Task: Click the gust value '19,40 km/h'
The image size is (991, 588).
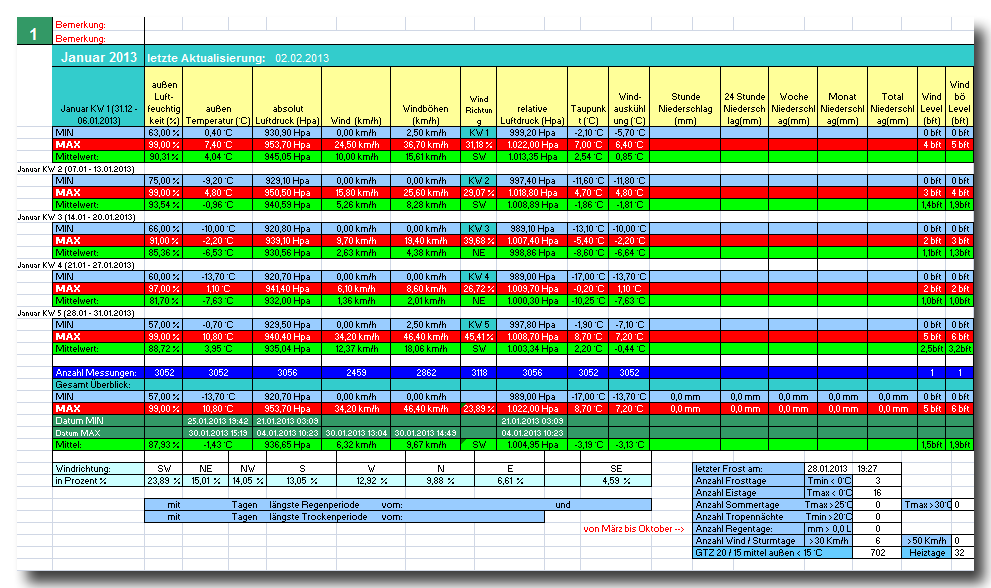Action: [426, 241]
